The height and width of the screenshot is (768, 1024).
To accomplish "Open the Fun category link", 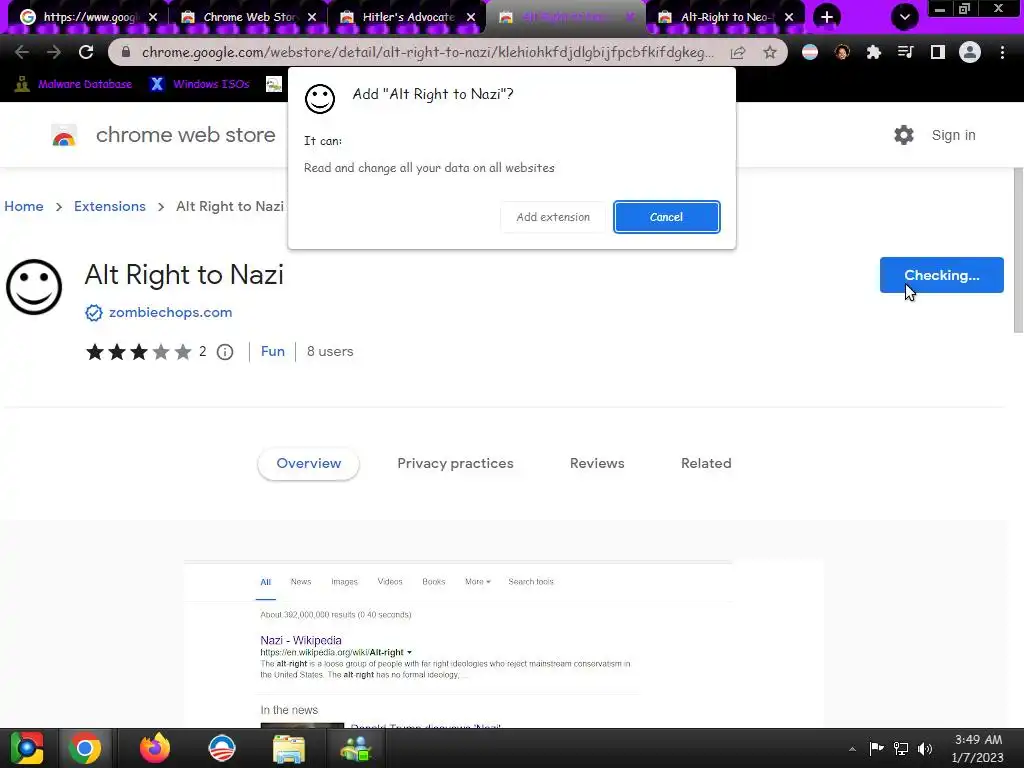I will point(272,351).
